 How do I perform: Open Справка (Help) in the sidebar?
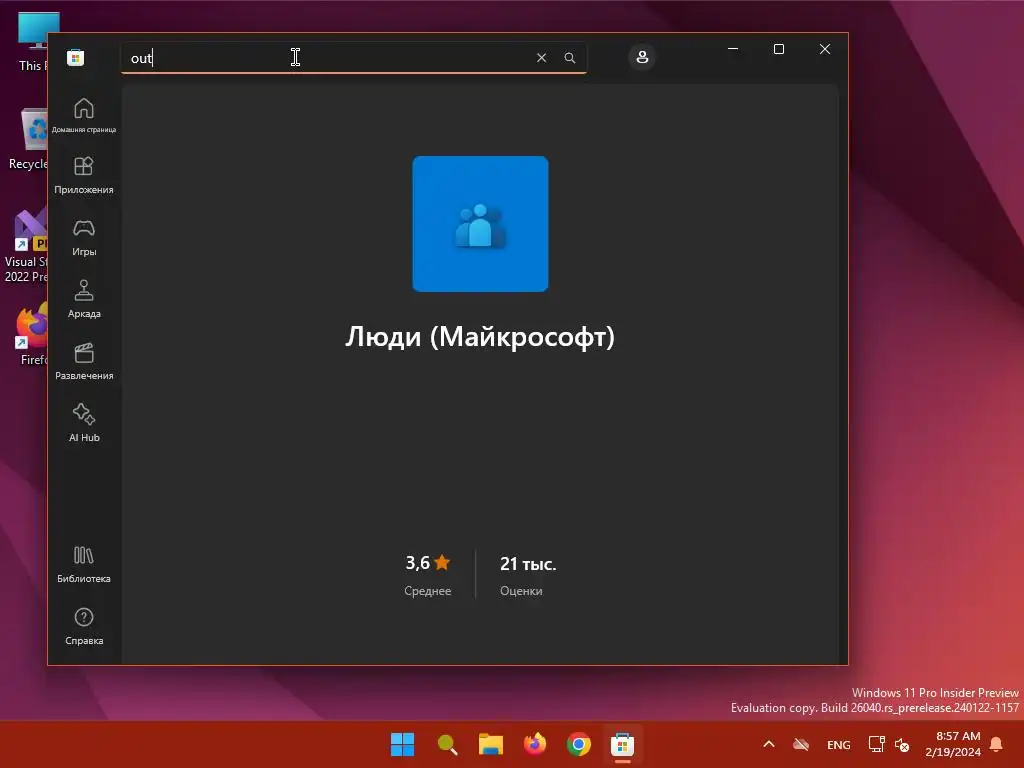pyautogui.click(x=84, y=626)
